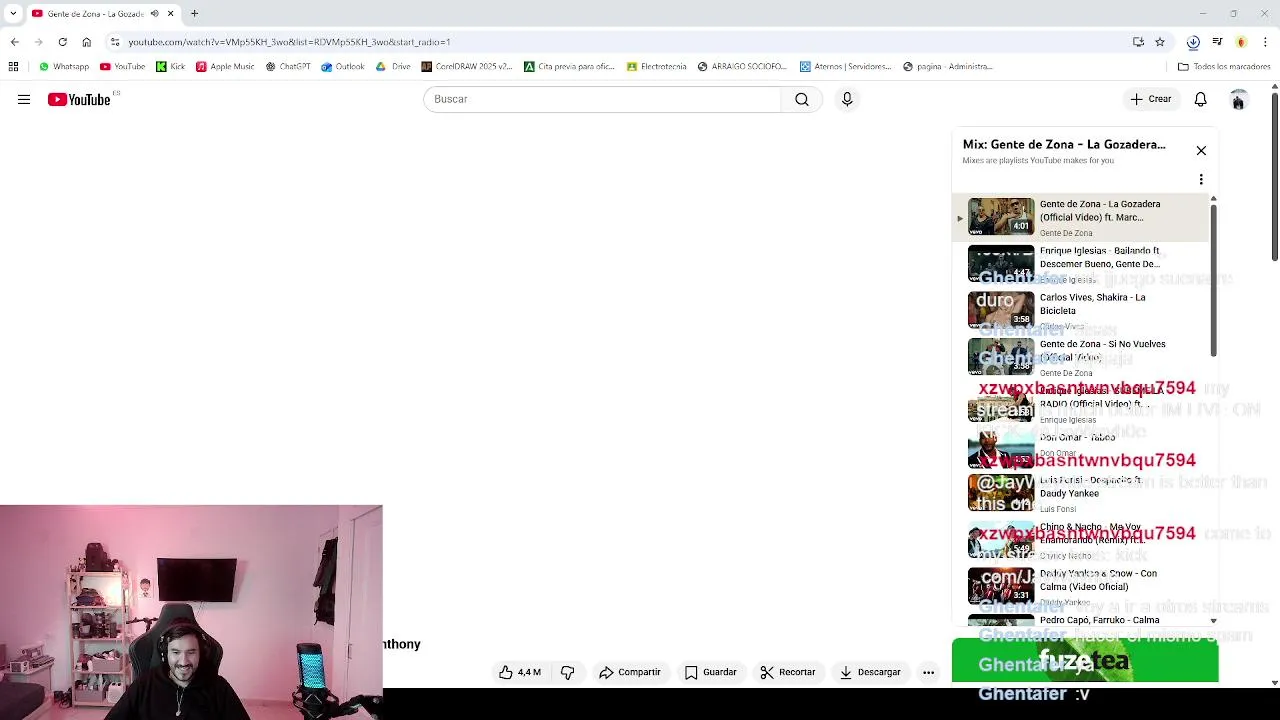The image size is (1280, 720).
Task: View site information icon in address bar
Action: [115, 42]
